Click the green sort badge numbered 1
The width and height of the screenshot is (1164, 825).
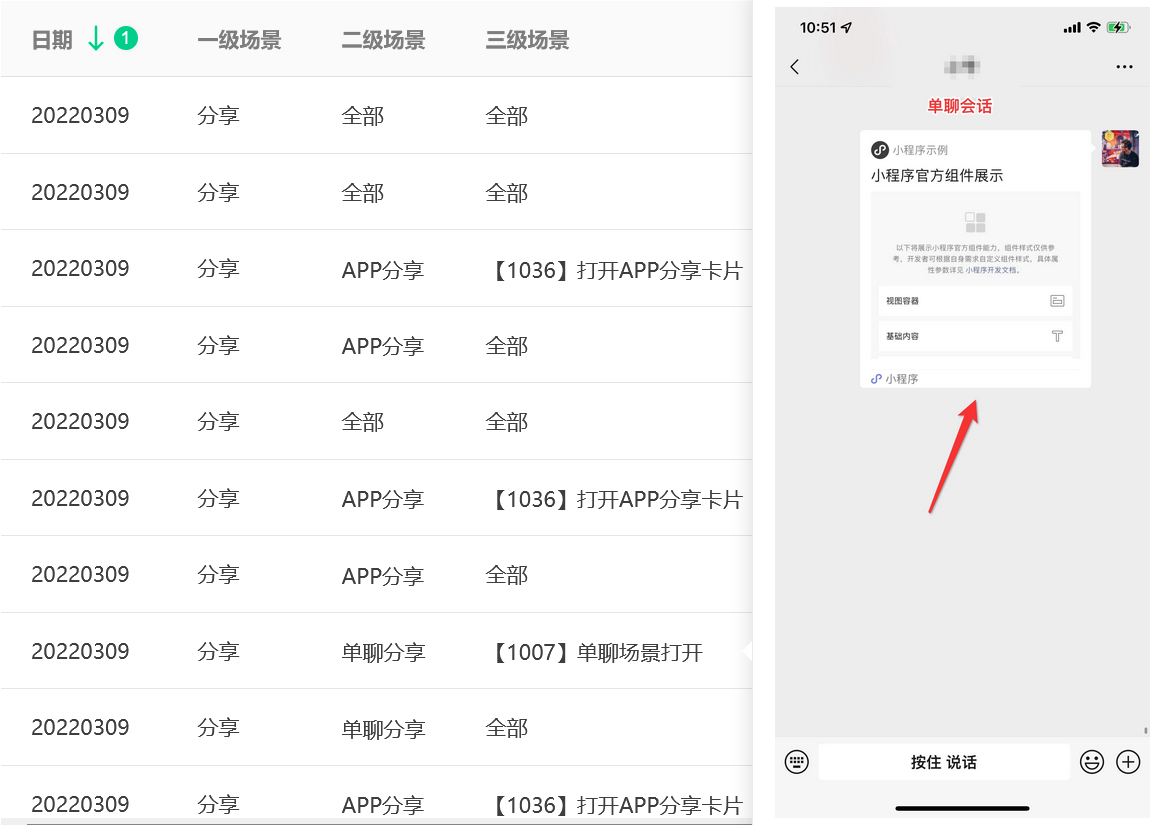point(125,38)
